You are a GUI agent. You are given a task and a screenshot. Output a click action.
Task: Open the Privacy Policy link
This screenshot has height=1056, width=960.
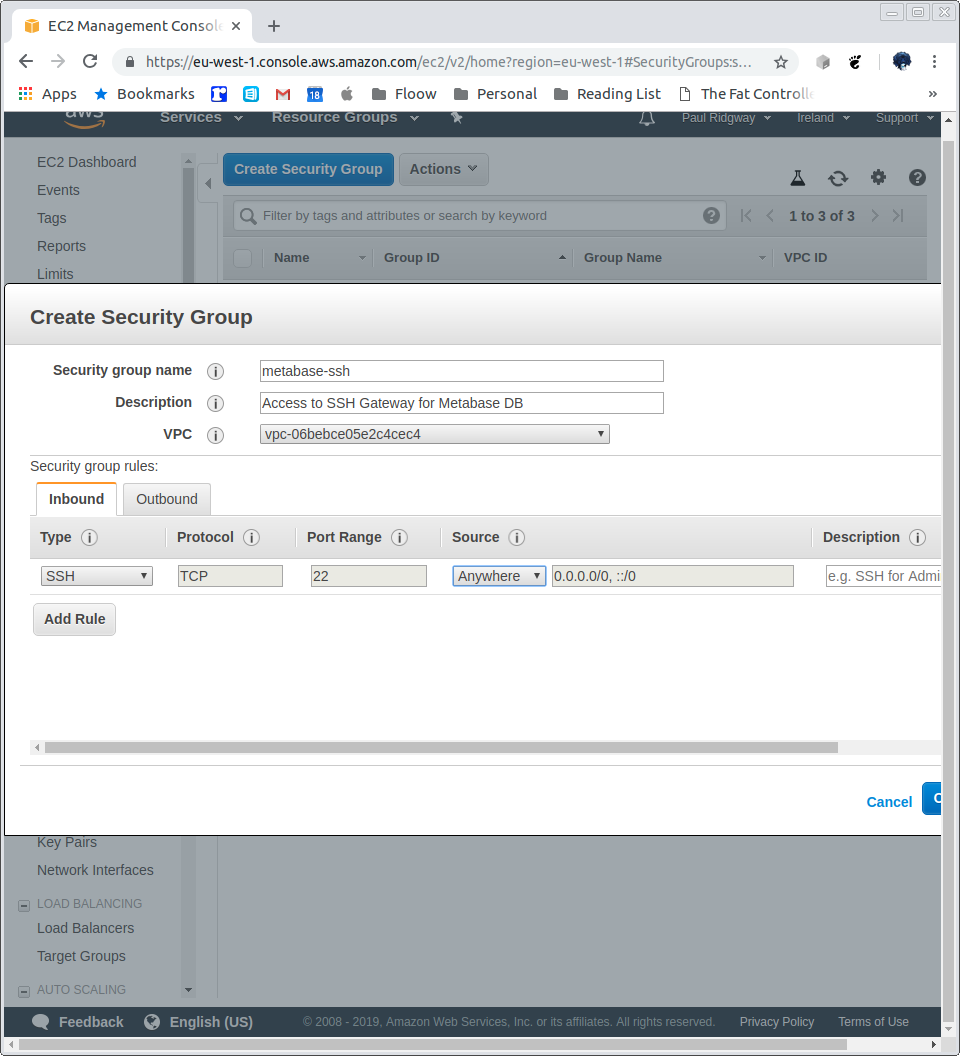[777, 1022]
